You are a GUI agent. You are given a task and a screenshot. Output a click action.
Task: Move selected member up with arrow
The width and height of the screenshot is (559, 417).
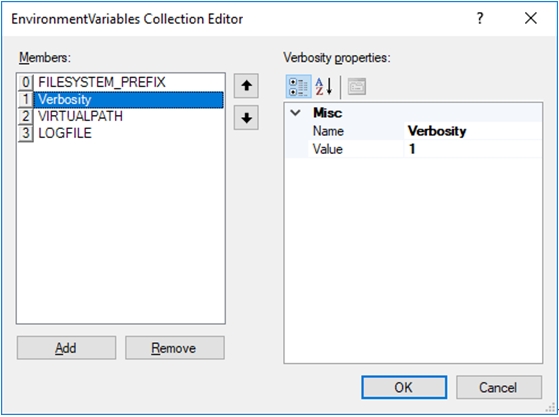tap(246, 86)
